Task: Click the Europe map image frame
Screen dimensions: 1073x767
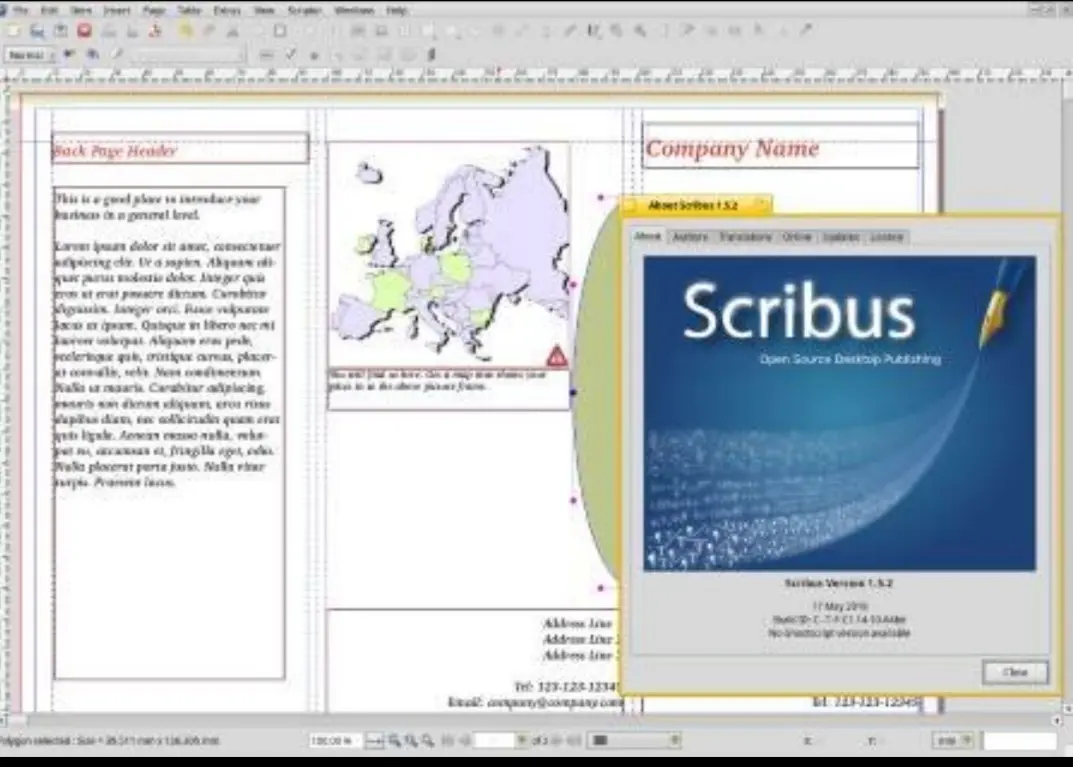Action: tap(449, 254)
